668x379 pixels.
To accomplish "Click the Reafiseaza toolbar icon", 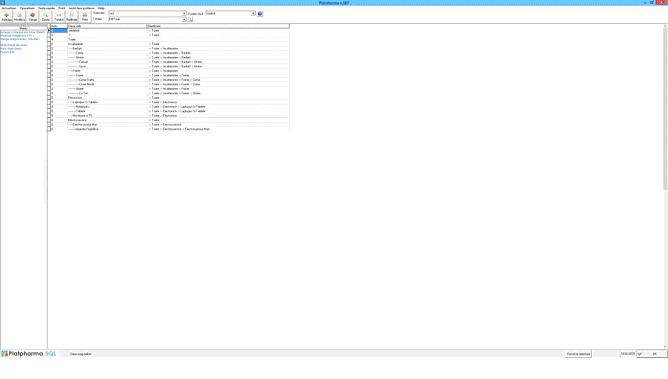I will tap(72, 17).
